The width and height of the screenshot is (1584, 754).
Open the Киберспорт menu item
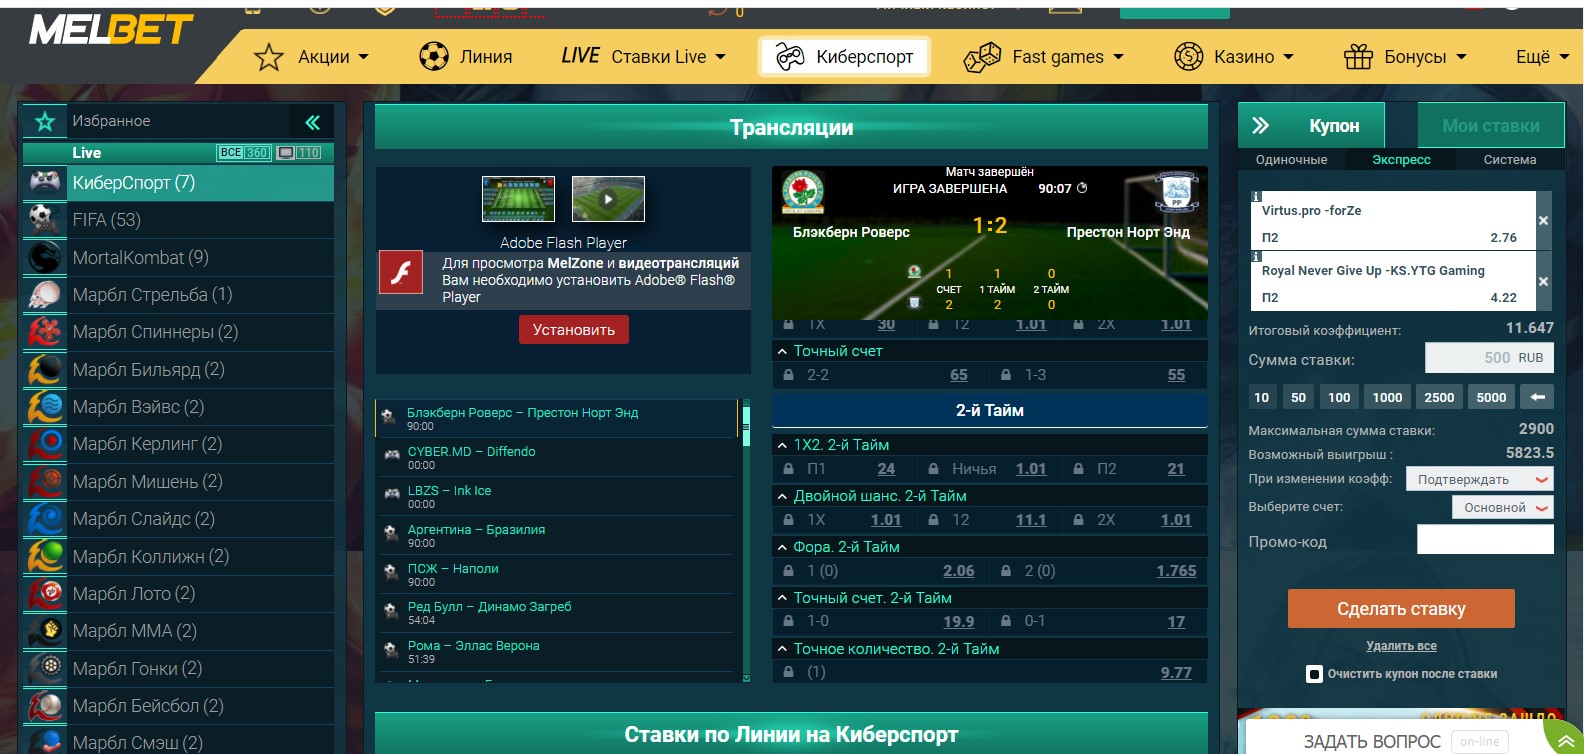point(844,57)
